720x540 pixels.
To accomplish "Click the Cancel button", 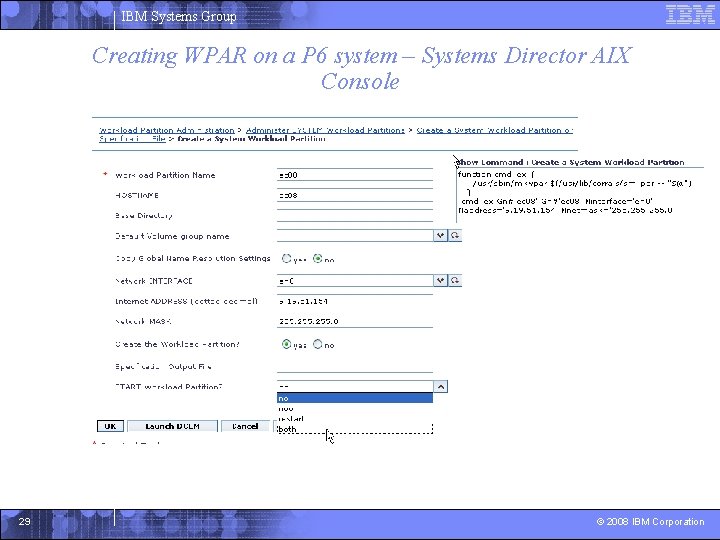I will 245,426.
